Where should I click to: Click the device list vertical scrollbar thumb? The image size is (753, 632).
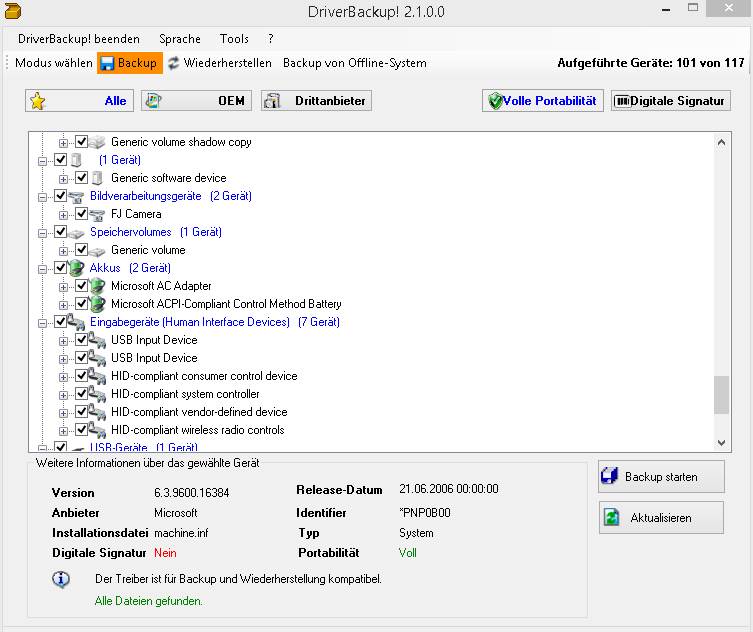[721, 395]
